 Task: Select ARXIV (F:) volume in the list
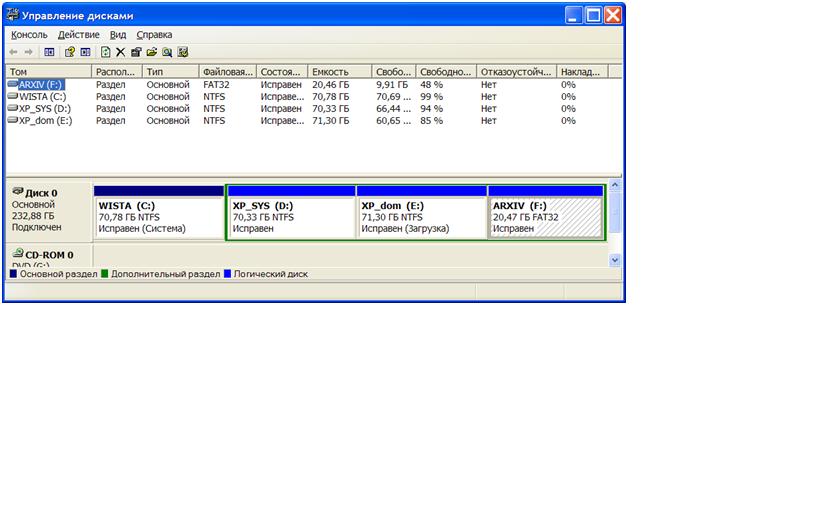(41, 85)
